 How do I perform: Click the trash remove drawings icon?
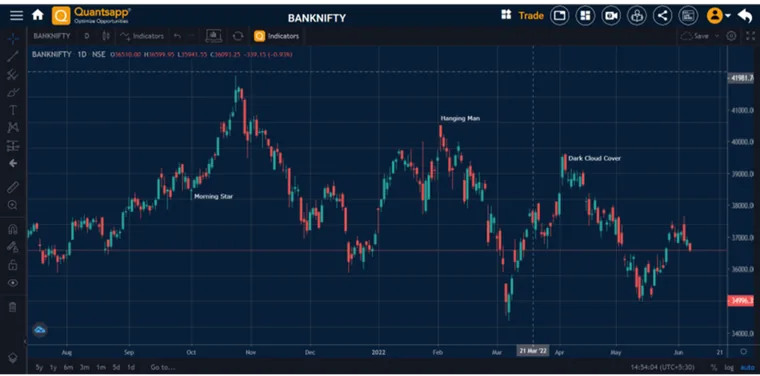coord(13,307)
